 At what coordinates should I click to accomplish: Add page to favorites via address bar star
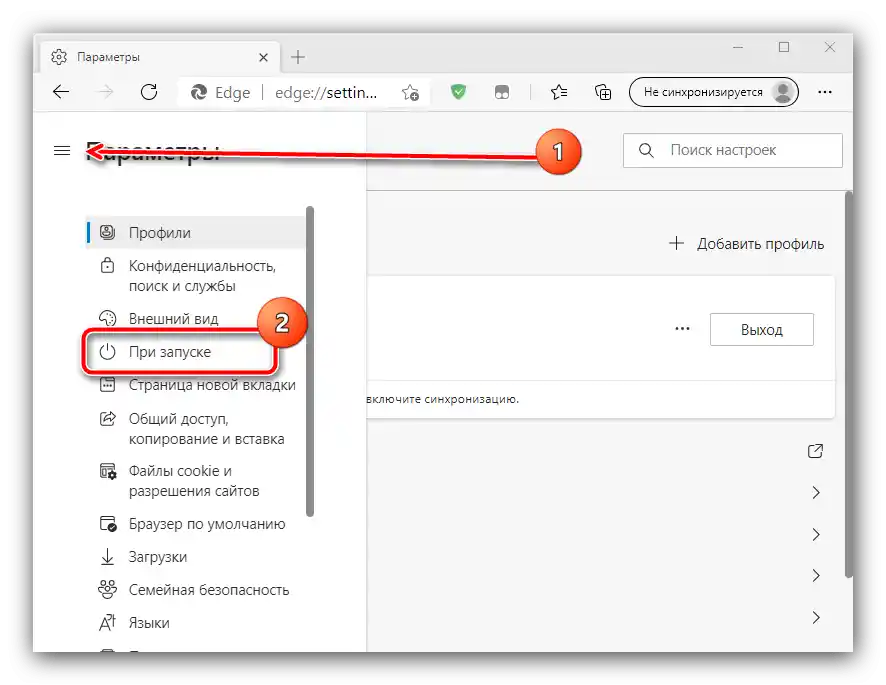pos(409,91)
